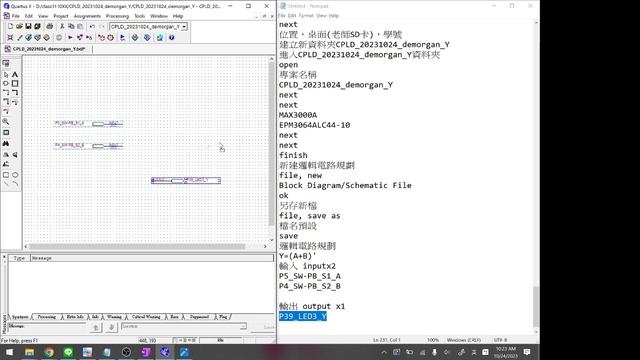Click the previous message up-arrow button
Image resolution: width=640 pixels, height=360 pixels.
96,327
